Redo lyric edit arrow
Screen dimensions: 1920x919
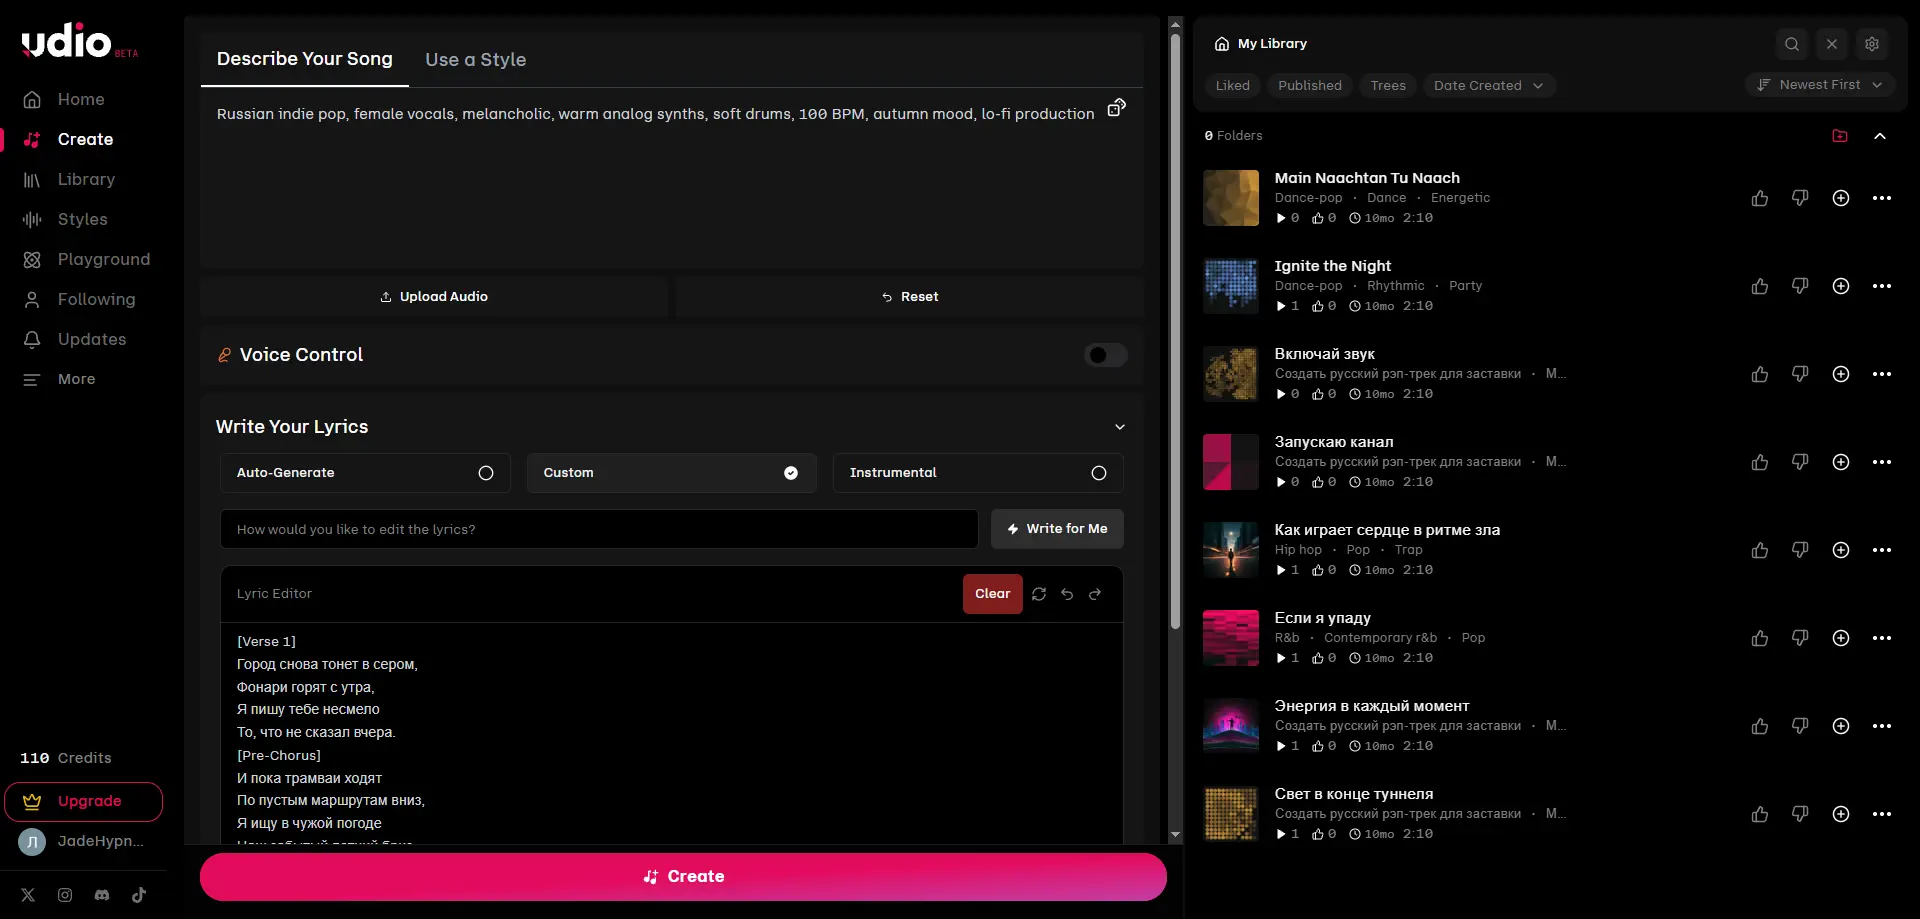[x=1095, y=594]
